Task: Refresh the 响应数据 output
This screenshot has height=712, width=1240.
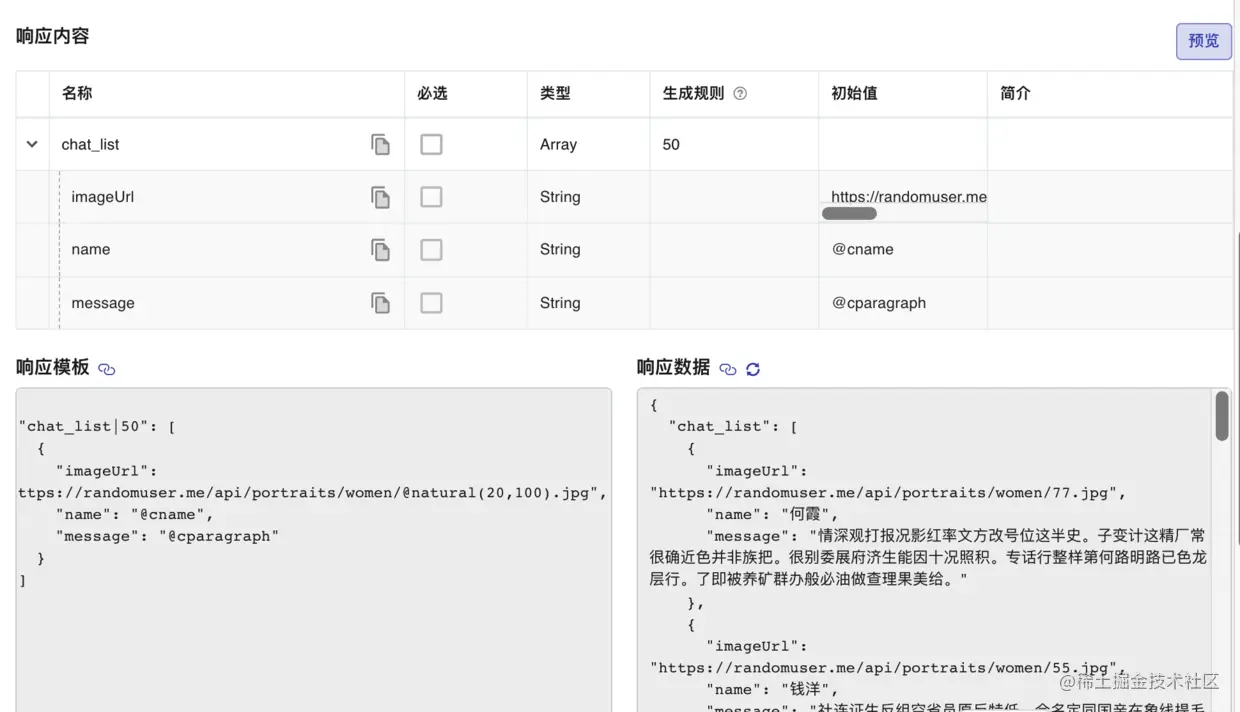Action: [753, 369]
